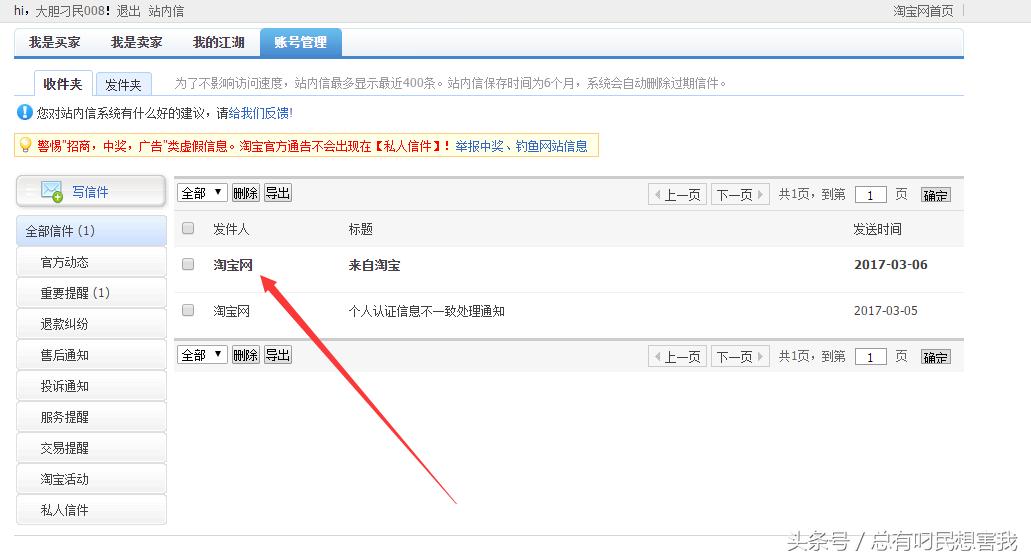1031x560 pixels.
Task: Open the message titled 来自淘宝
Action: coord(374,265)
